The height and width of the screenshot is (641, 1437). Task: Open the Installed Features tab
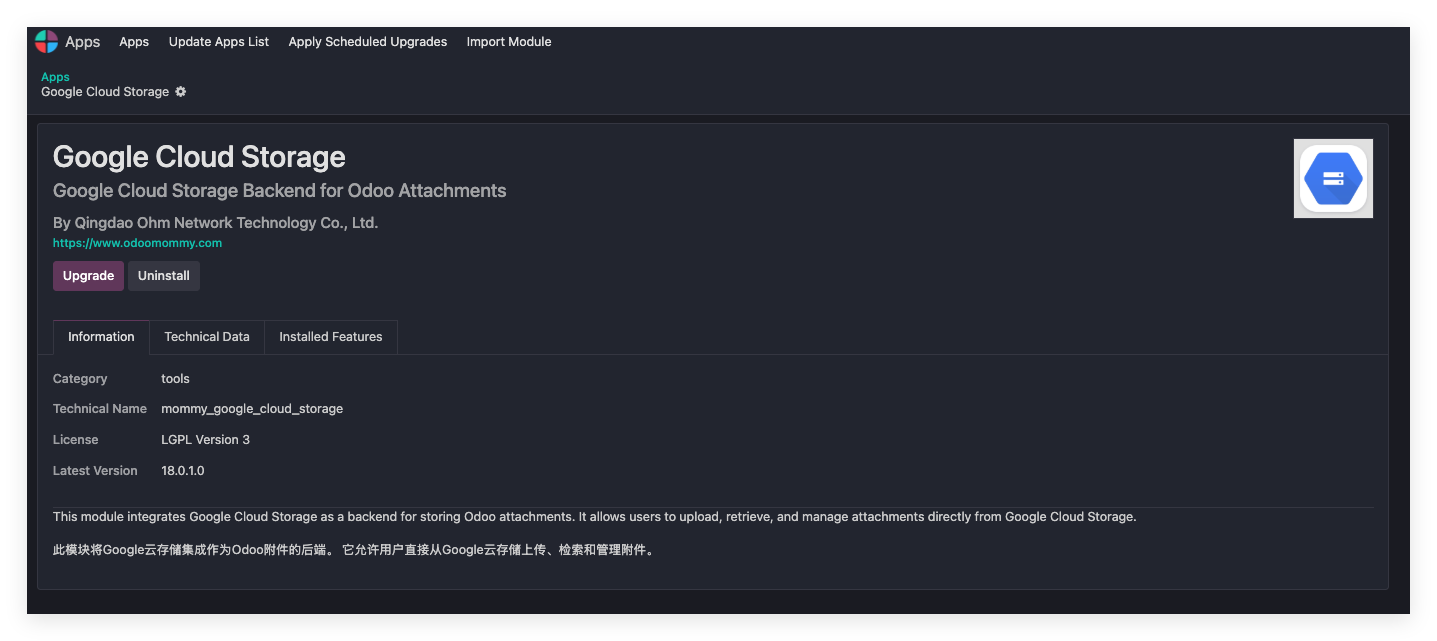coord(331,337)
